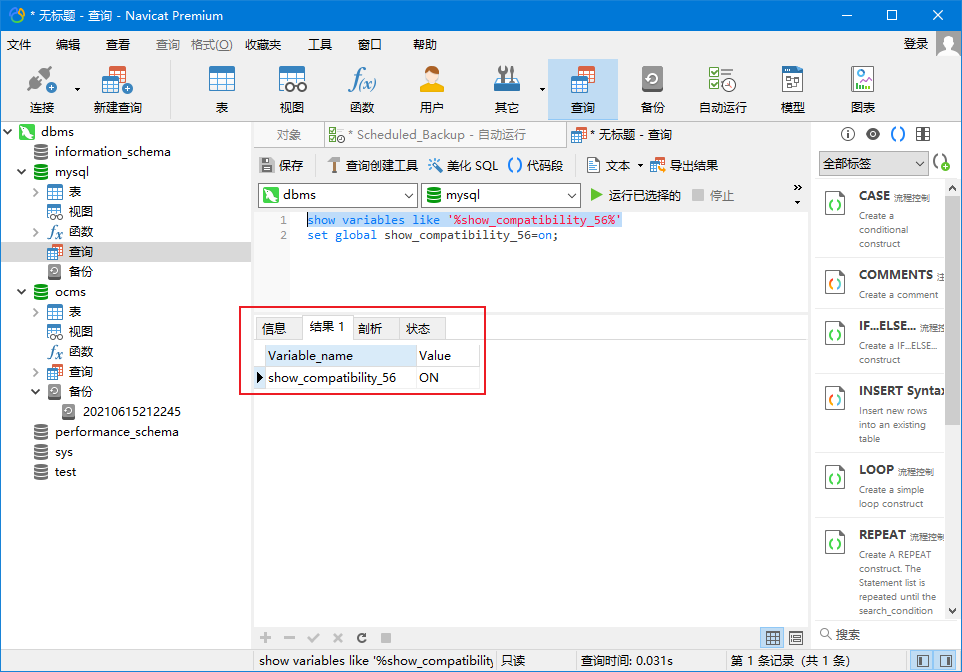Open the 模型 (model) toolbar icon
This screenshot has height=672, width=962.
tap(792, 90)
